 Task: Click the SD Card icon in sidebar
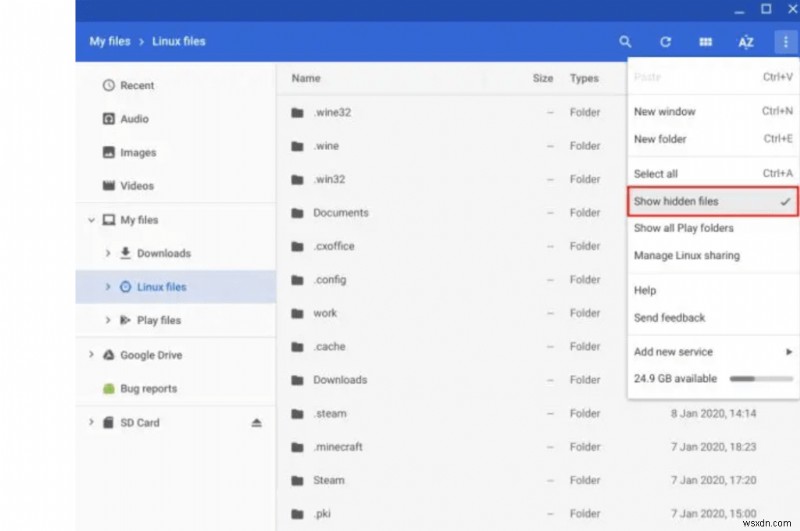click(108, 422)
